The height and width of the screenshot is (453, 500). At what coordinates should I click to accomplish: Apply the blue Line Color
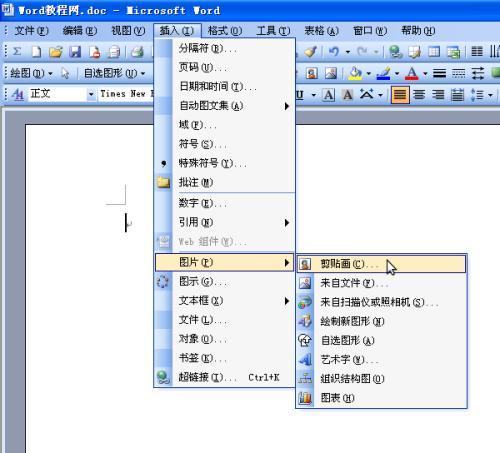pos(383,73)
